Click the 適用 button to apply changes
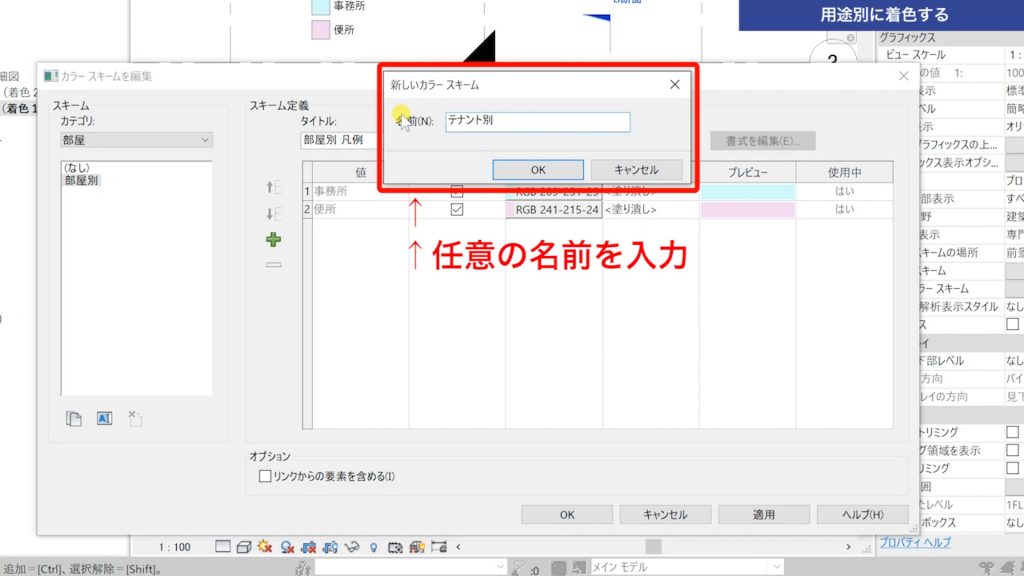This screenshot has height=576, width=1024. click(763, 514)
